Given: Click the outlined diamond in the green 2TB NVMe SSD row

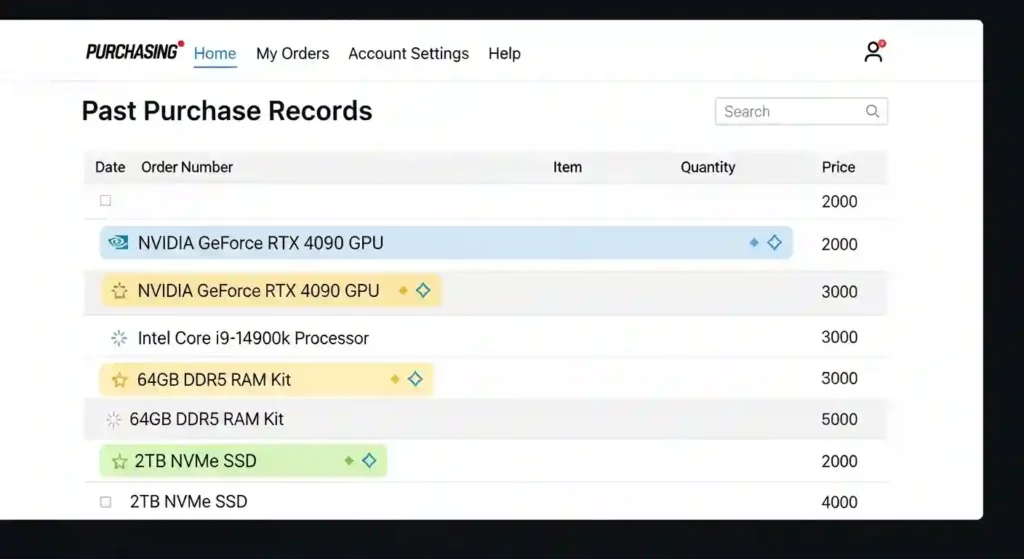Looking at the screenshot, I should [x=369, y=460].
